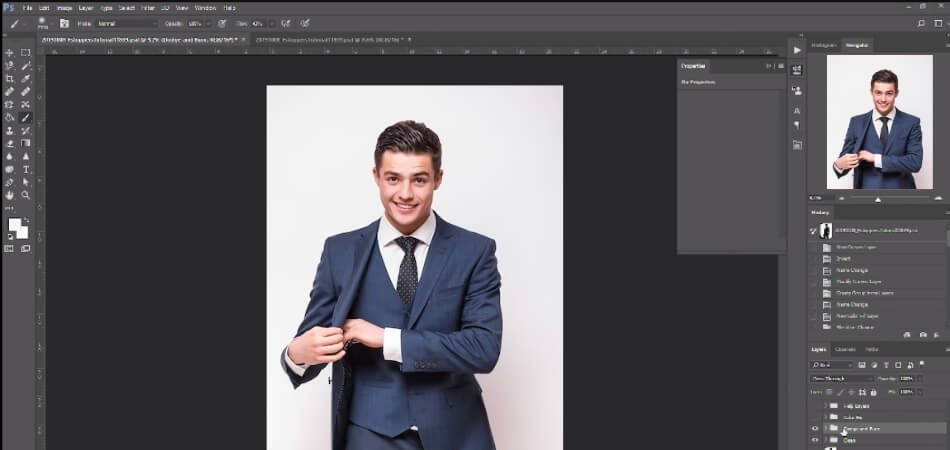Screen dimensions: 950x450
Task: Open the layer filter Kind dropdown
Action: [x=832, y=365]
